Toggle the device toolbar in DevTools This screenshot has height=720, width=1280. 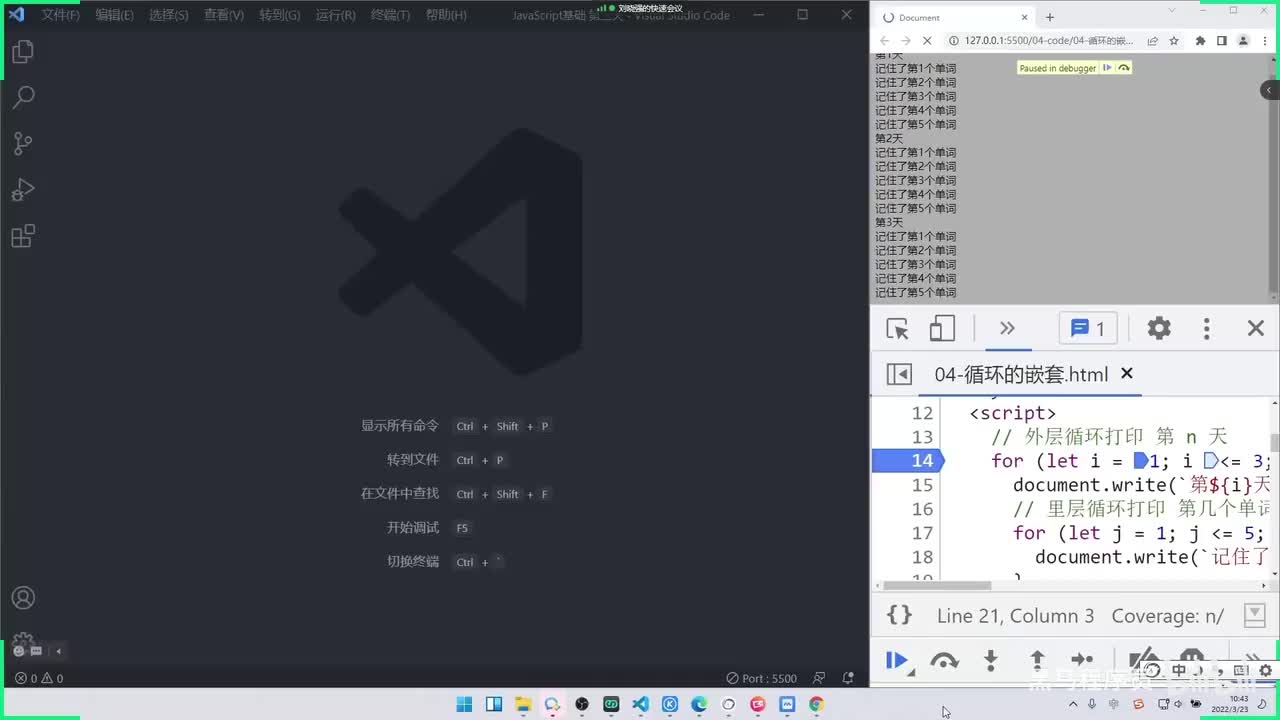[x=942, y=329]
